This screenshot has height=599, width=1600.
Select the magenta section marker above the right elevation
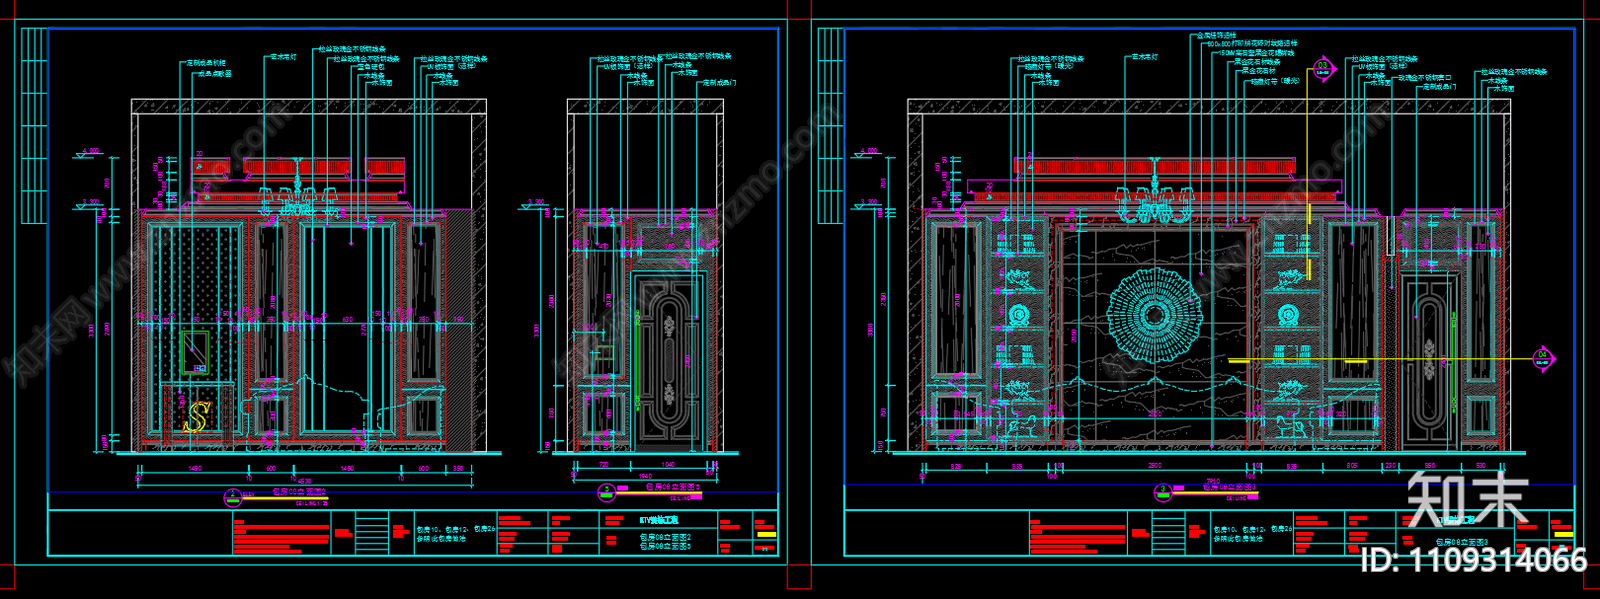1323,69
